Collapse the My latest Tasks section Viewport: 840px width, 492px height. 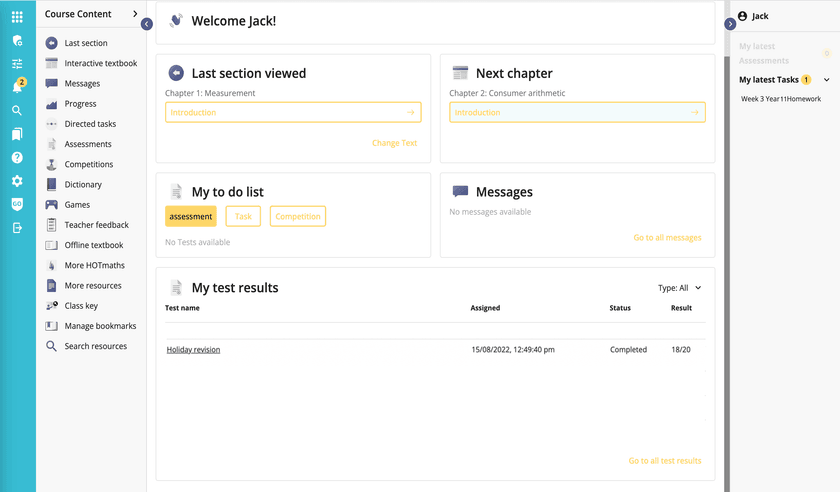click(x=826, y=80)
